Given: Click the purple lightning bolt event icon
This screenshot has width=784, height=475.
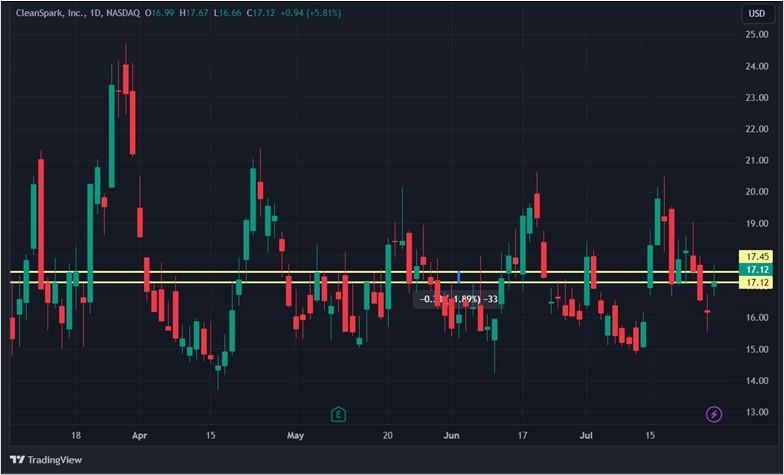Looking at the screenshot, I should pyautogui.click(x=714, y=414).
